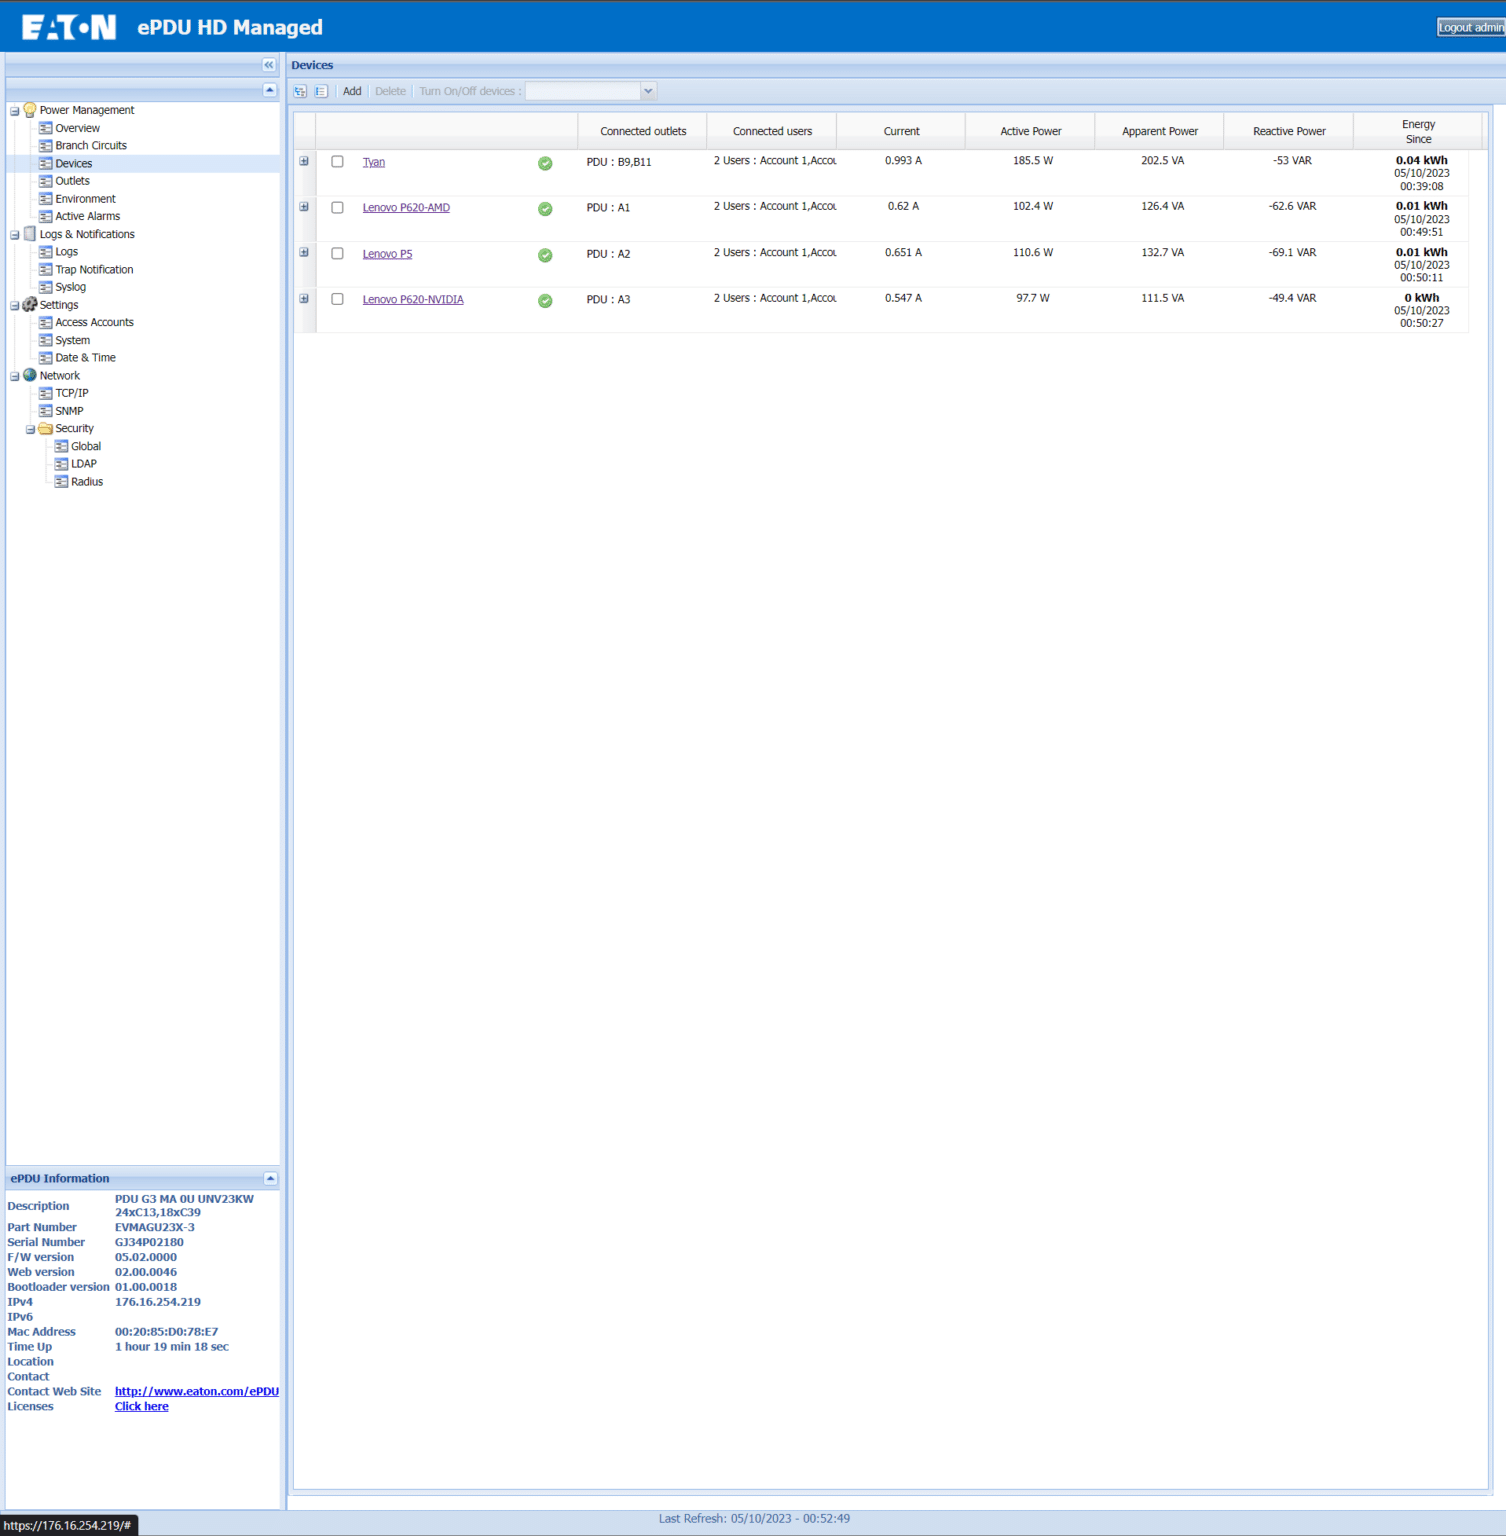Image resolution: width=1506 pixels, height=1536 pixels.
Task: Open the Licenses Click here link
Action: point(141,1406)
